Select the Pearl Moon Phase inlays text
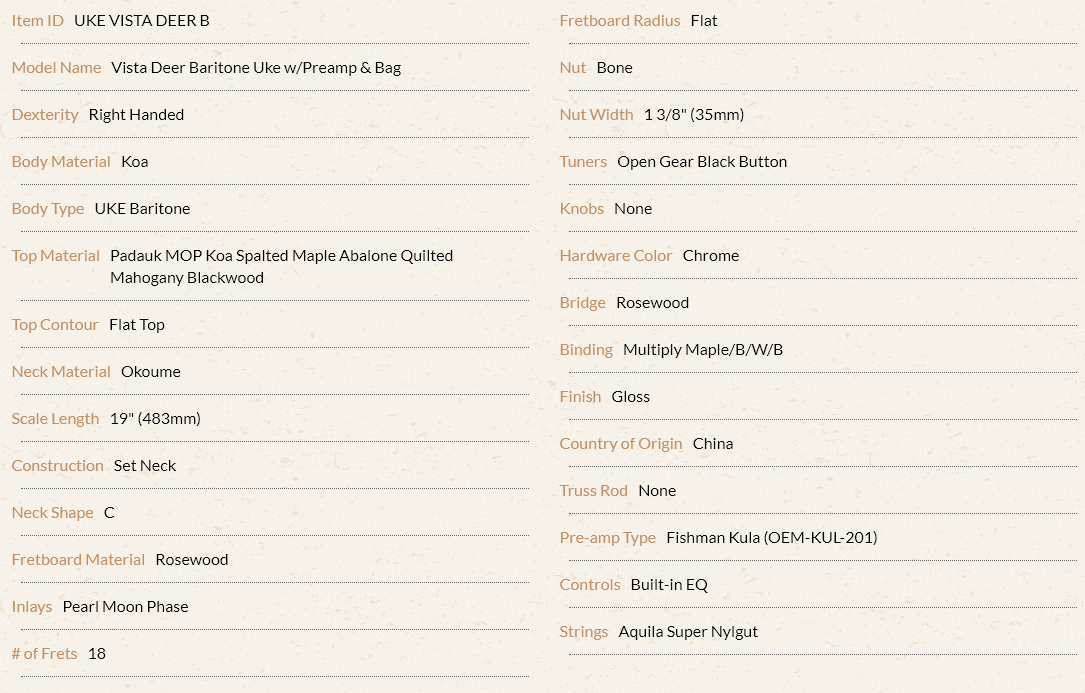1085x693 pixels. click(126, 607)
